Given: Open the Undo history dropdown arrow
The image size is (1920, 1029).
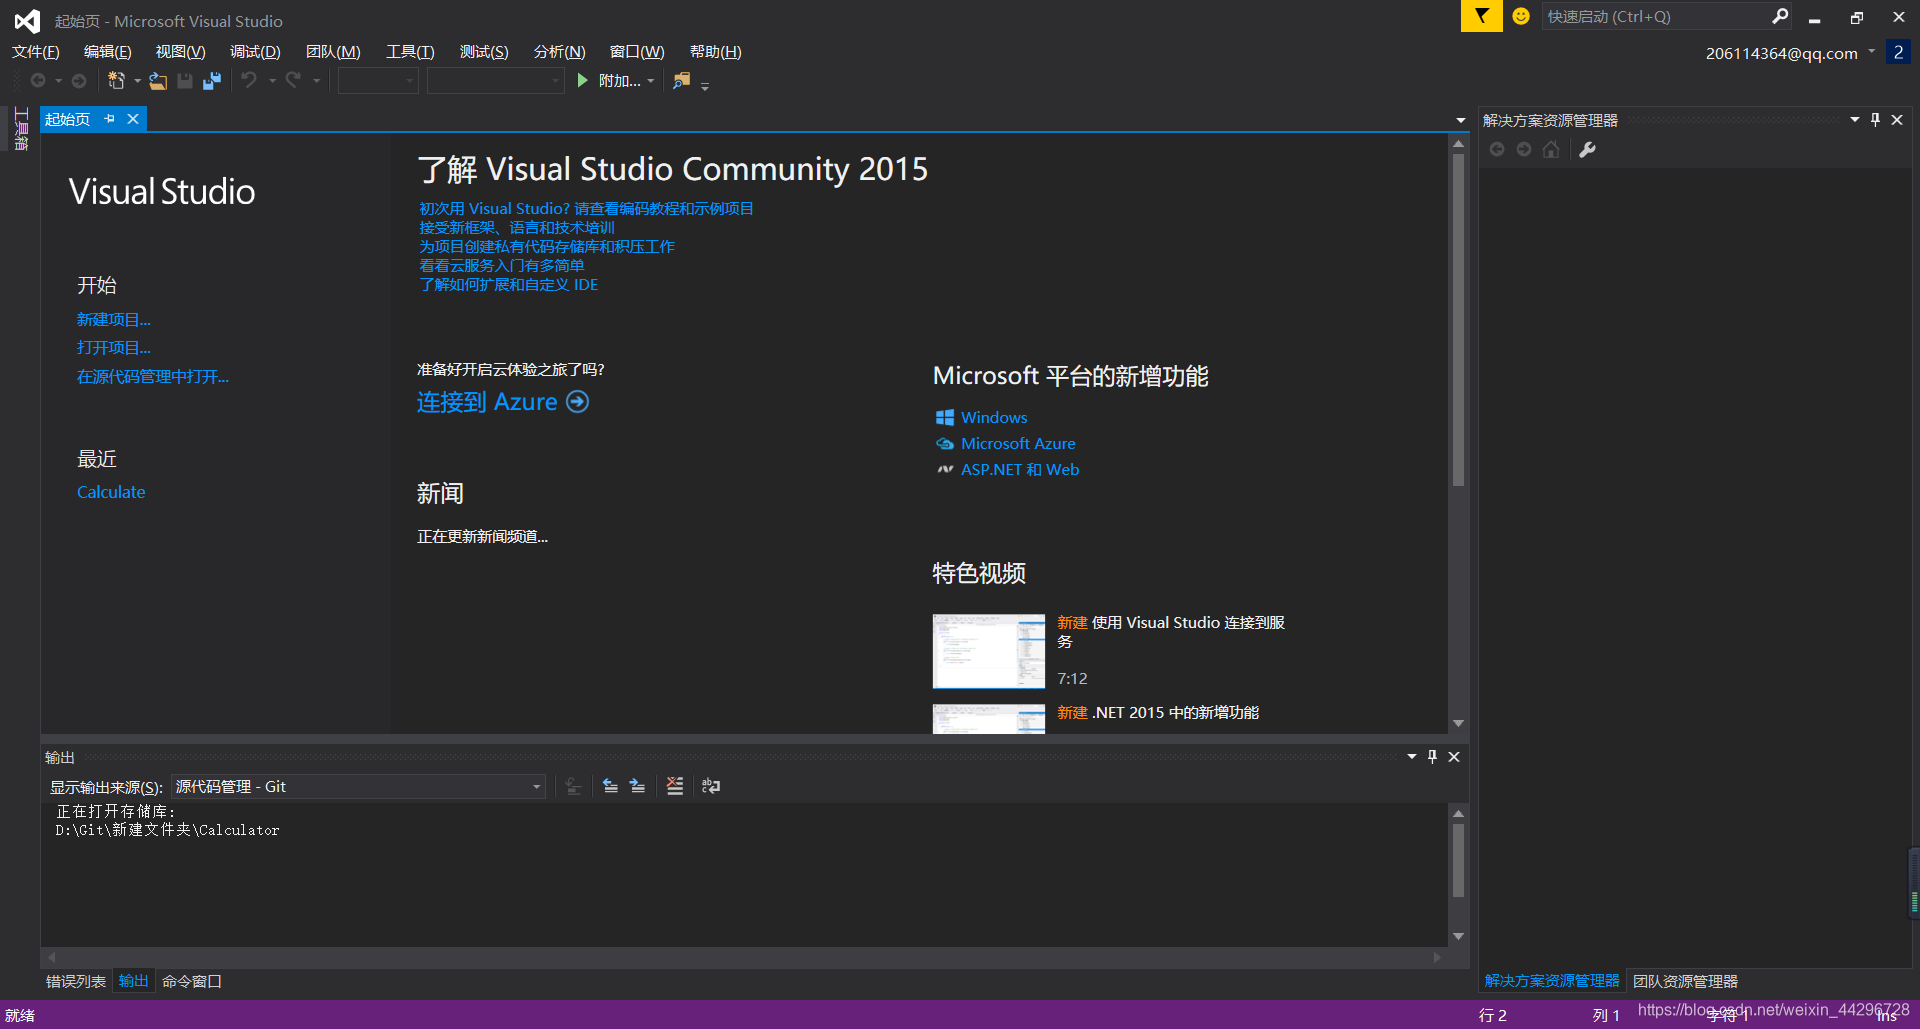Looking at the screenshot, I should pyautogui.click(x=272, y=80).
